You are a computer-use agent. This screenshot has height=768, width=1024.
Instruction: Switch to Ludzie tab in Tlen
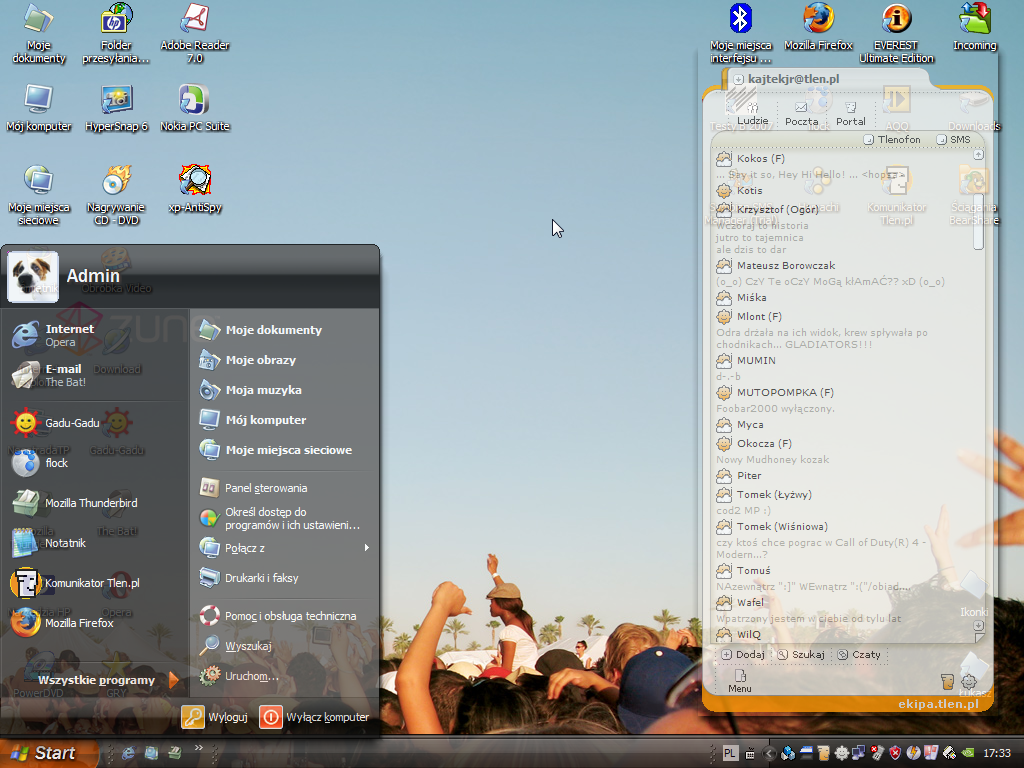click(x=752, y=114)
